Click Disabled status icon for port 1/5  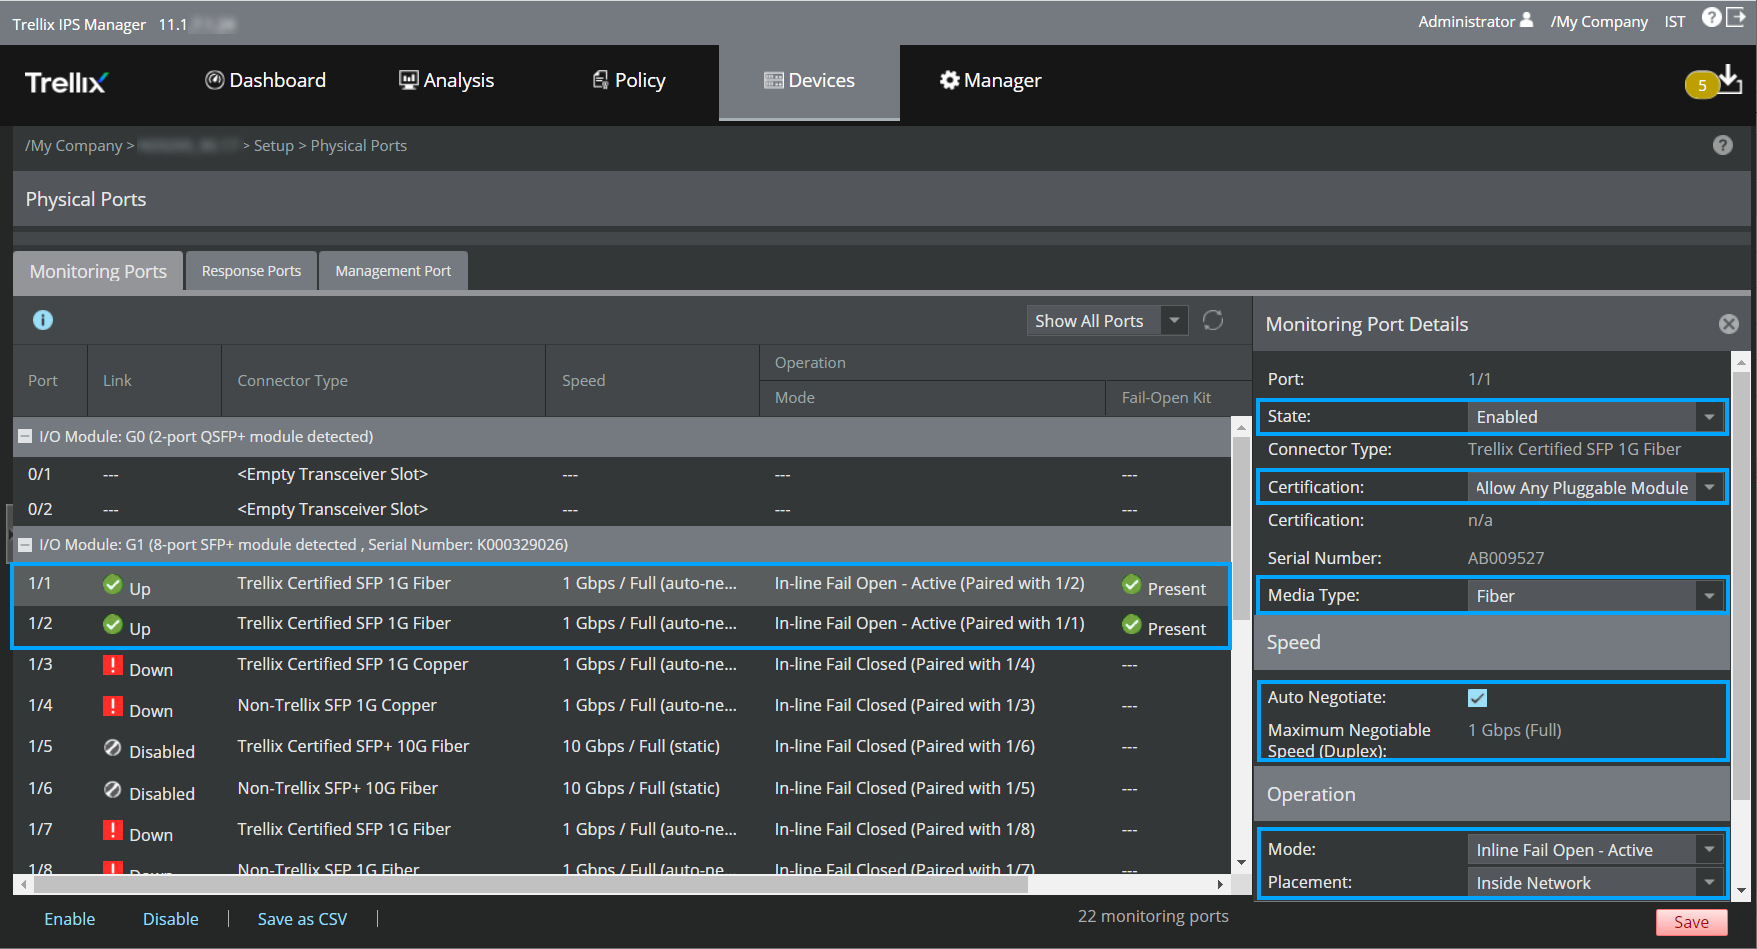tap(113, 748)
